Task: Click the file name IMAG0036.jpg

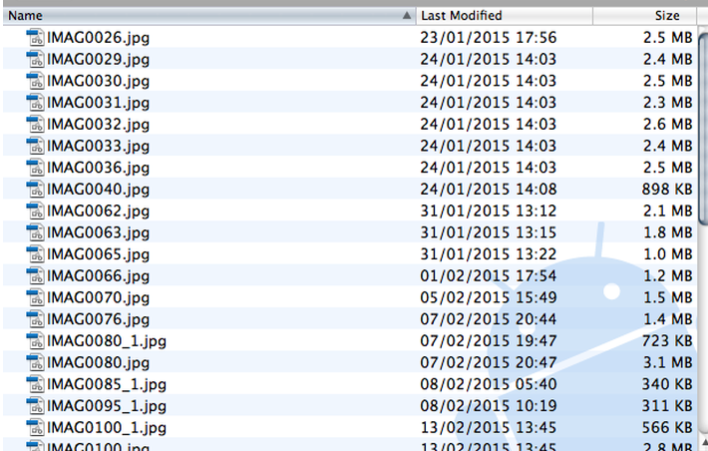Action: pyautogui.click(x=98, y=168)
